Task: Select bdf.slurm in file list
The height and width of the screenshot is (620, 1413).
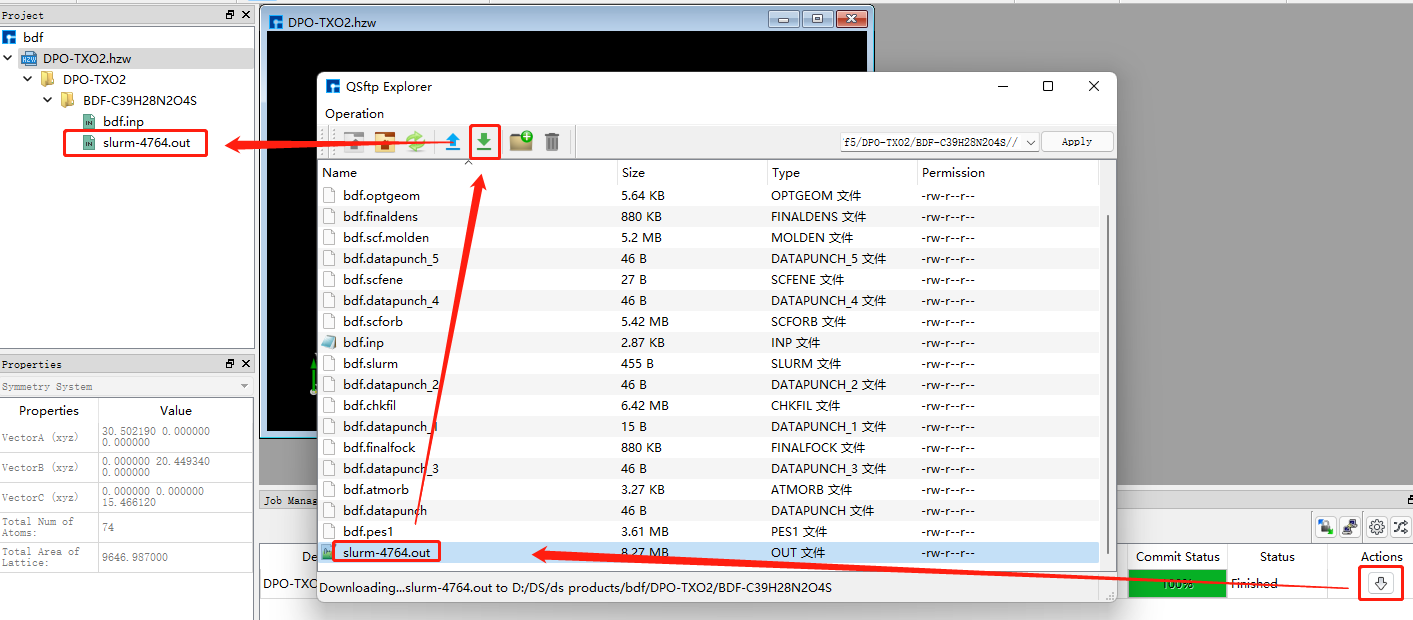Action: tap(370, 363)
